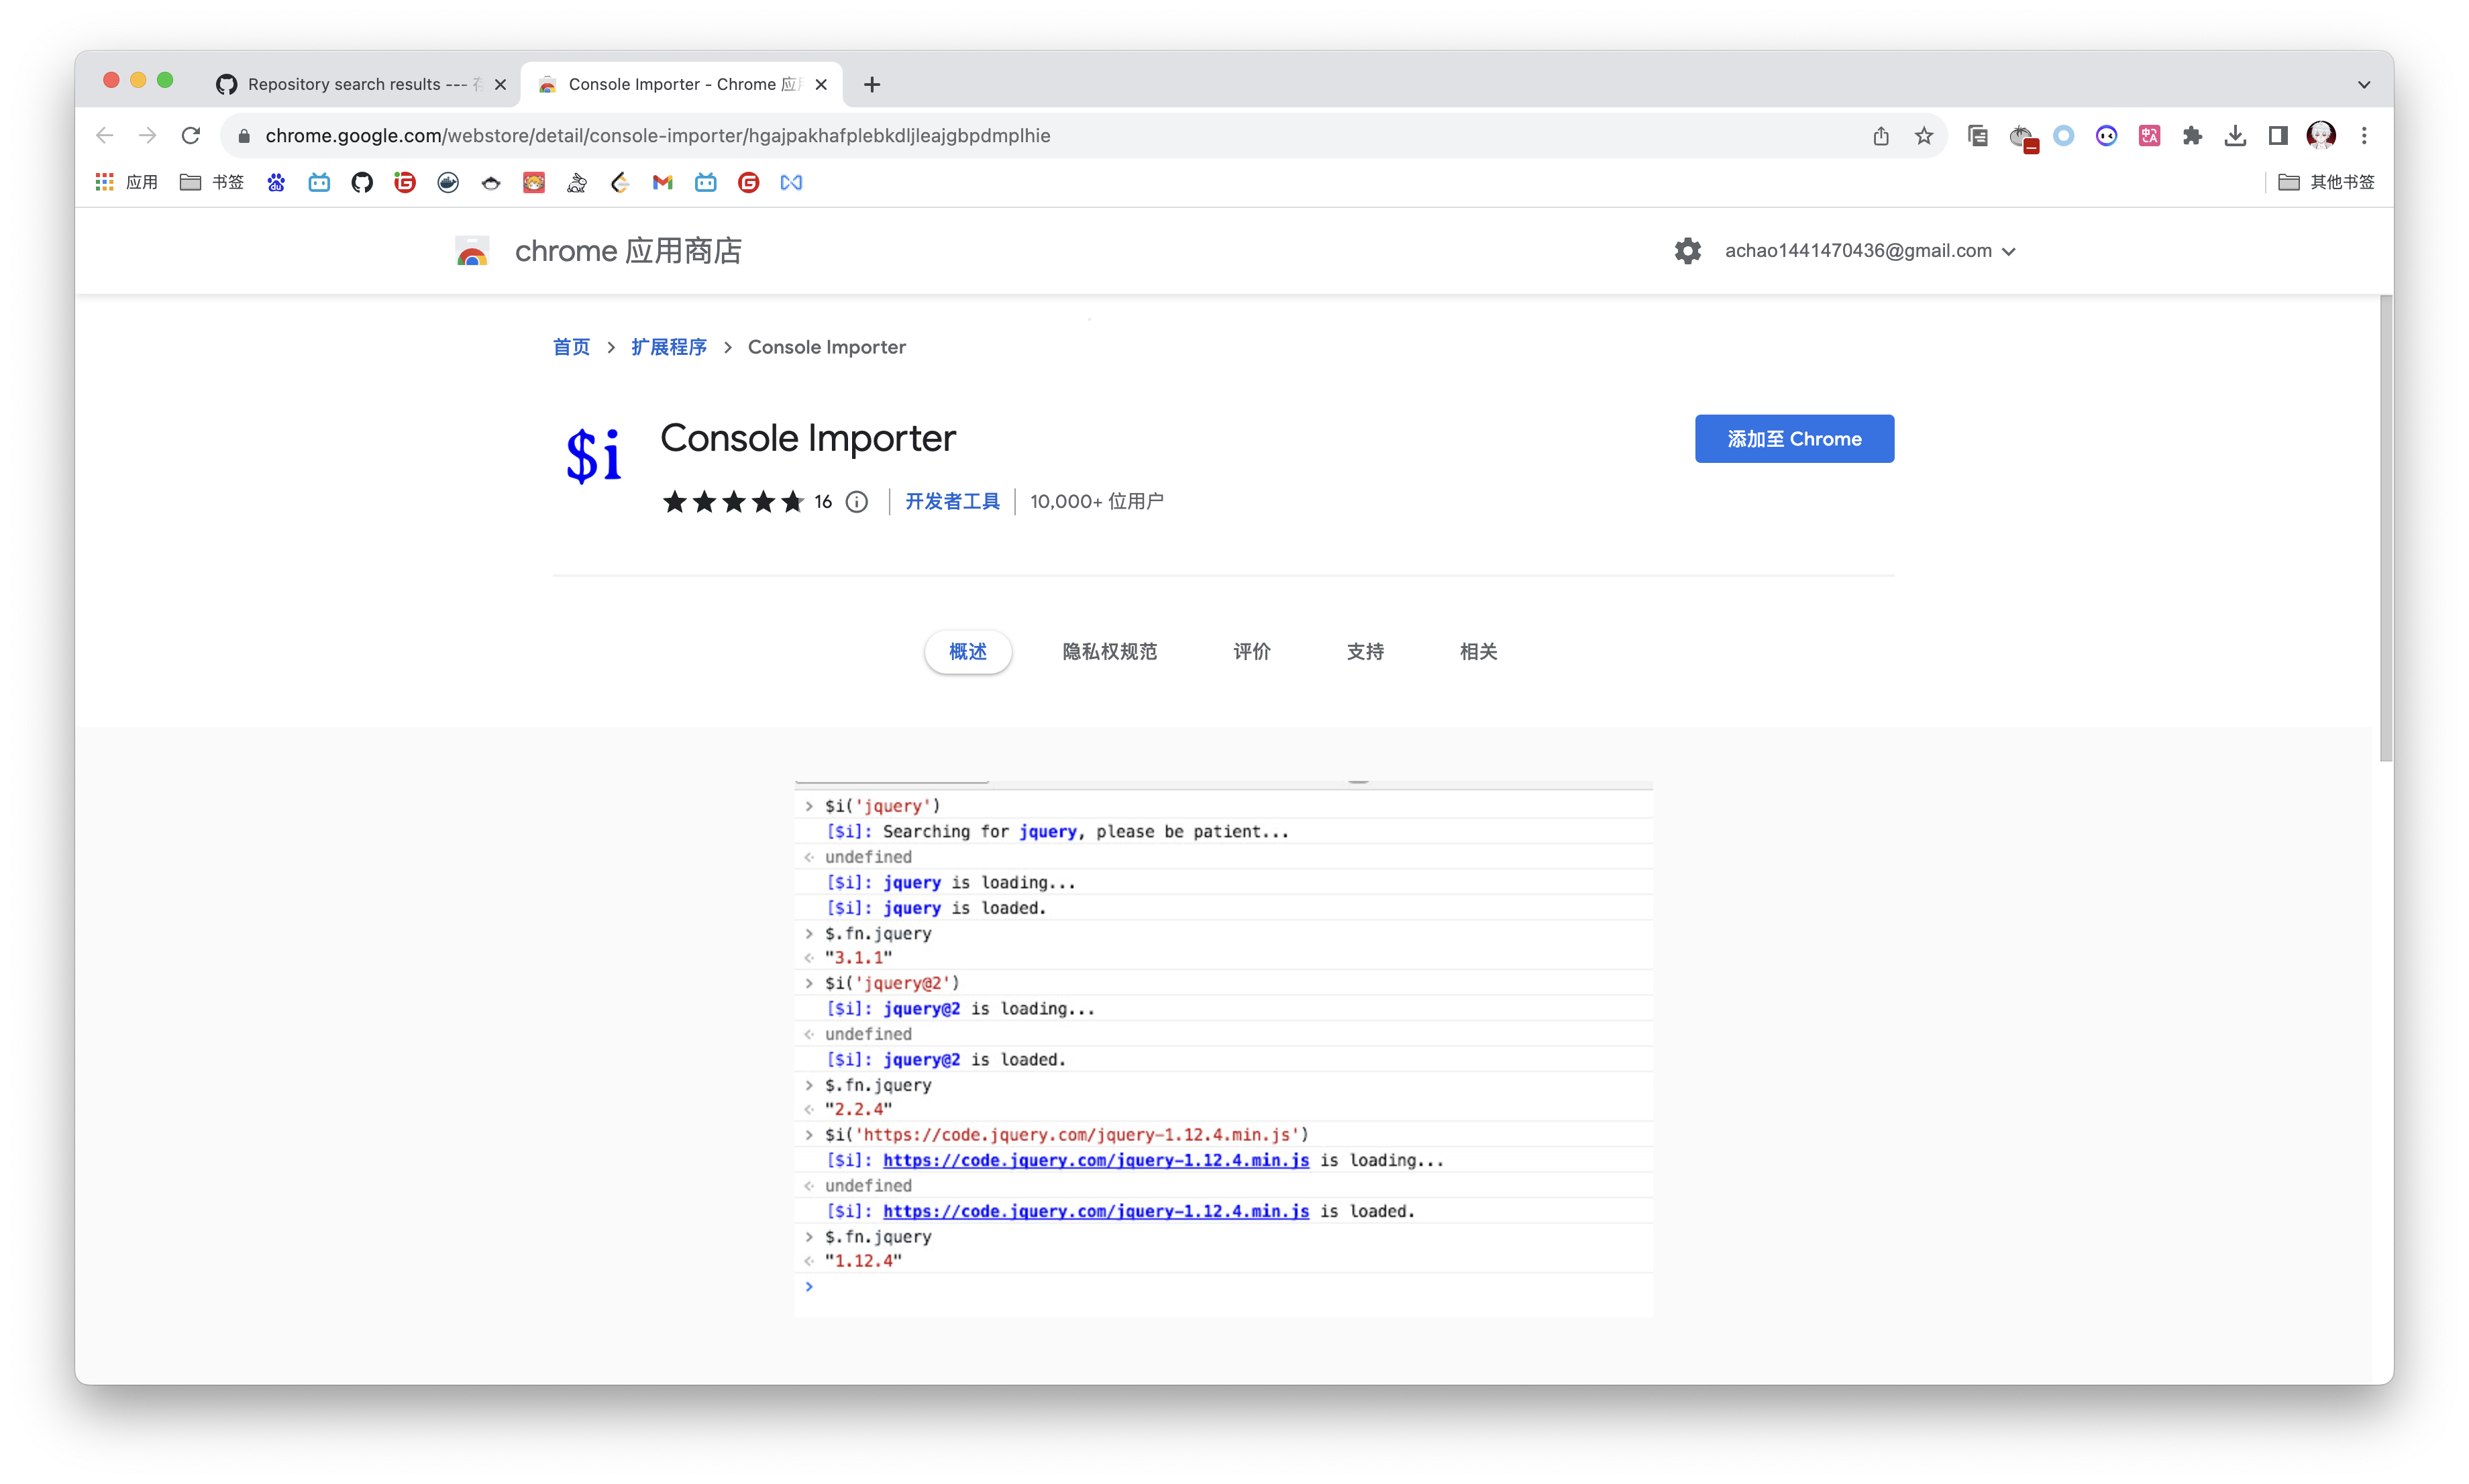2469x1484 pixels.
Task: Click the Share page icon in the address bar
Action: point(1881,136)
